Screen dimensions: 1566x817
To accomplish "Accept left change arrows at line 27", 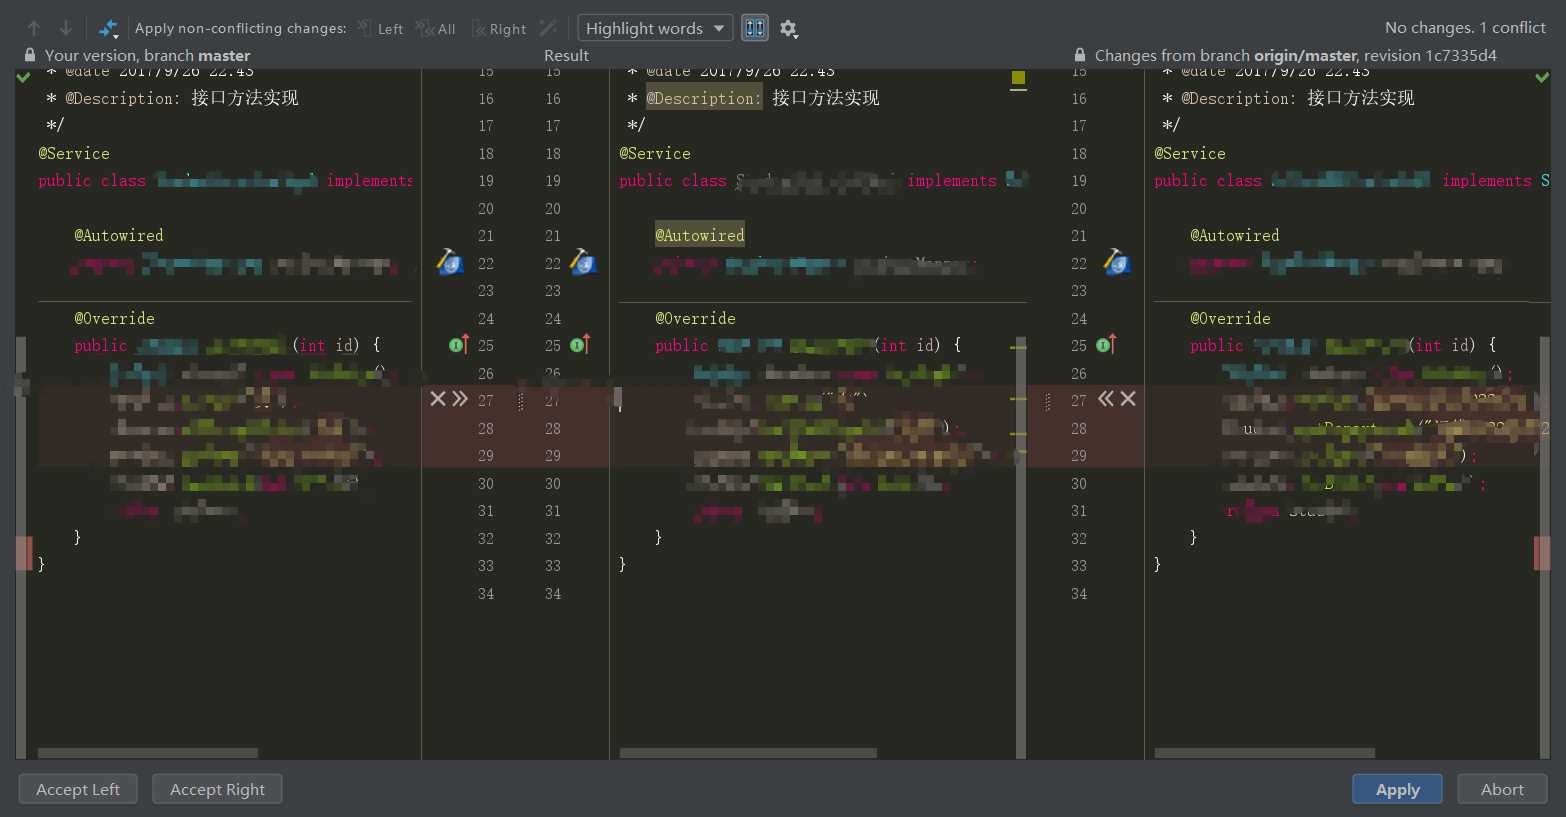I will [460, 399].
